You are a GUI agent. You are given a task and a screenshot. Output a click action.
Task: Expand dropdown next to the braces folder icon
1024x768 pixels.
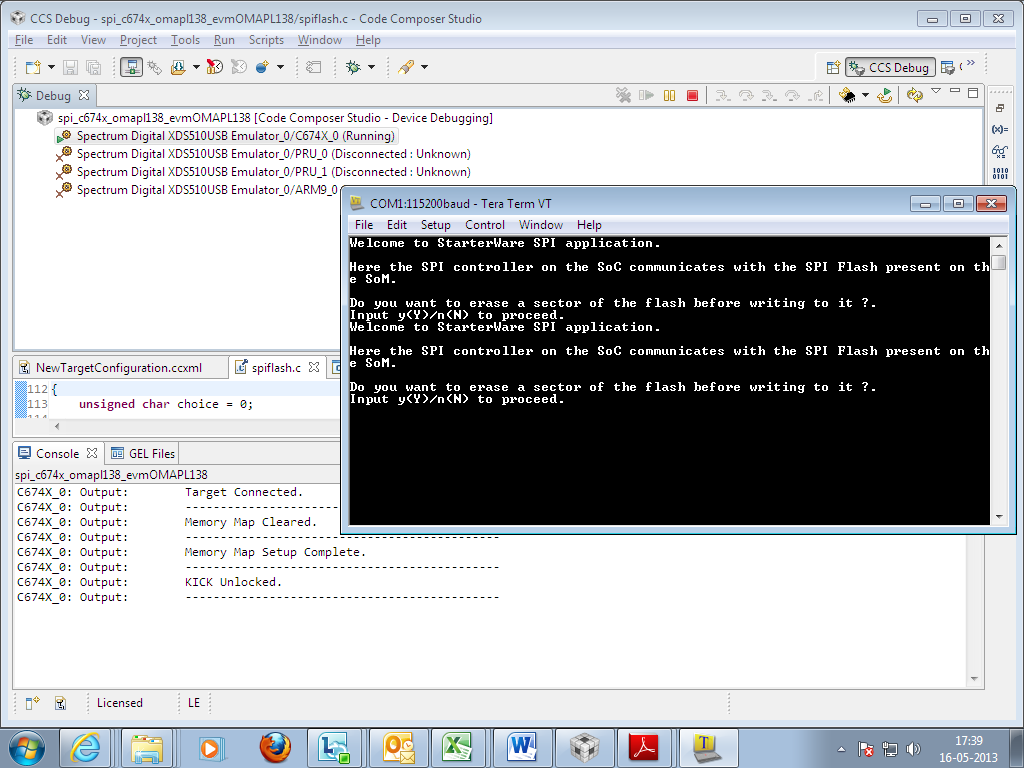(x=196, y=67)
